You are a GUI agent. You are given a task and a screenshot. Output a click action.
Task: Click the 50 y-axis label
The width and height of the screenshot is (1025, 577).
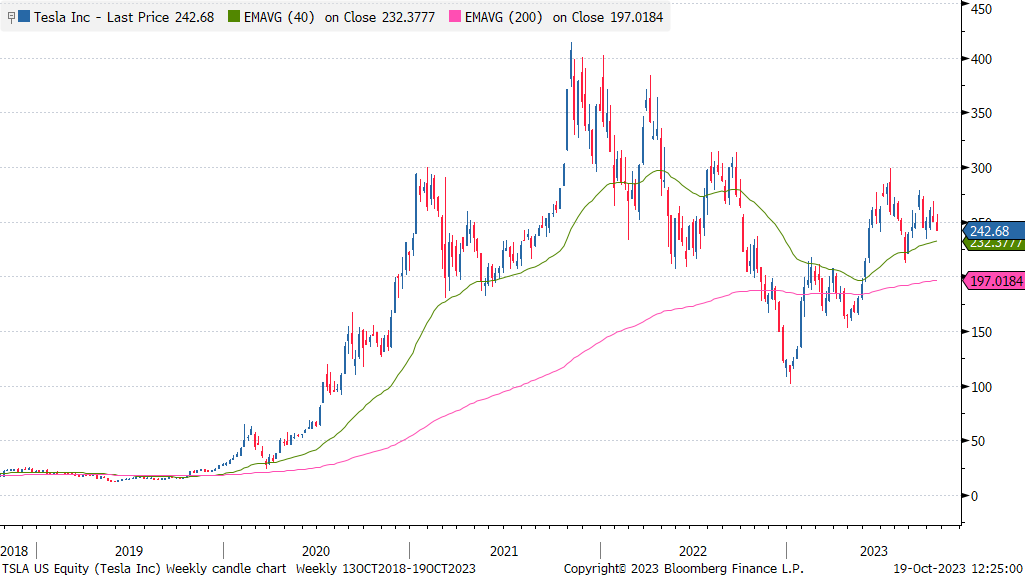point(978,442)
